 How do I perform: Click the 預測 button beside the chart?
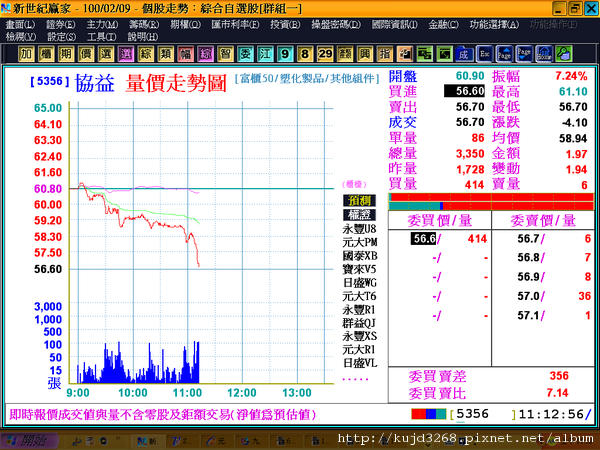(359, 201)
